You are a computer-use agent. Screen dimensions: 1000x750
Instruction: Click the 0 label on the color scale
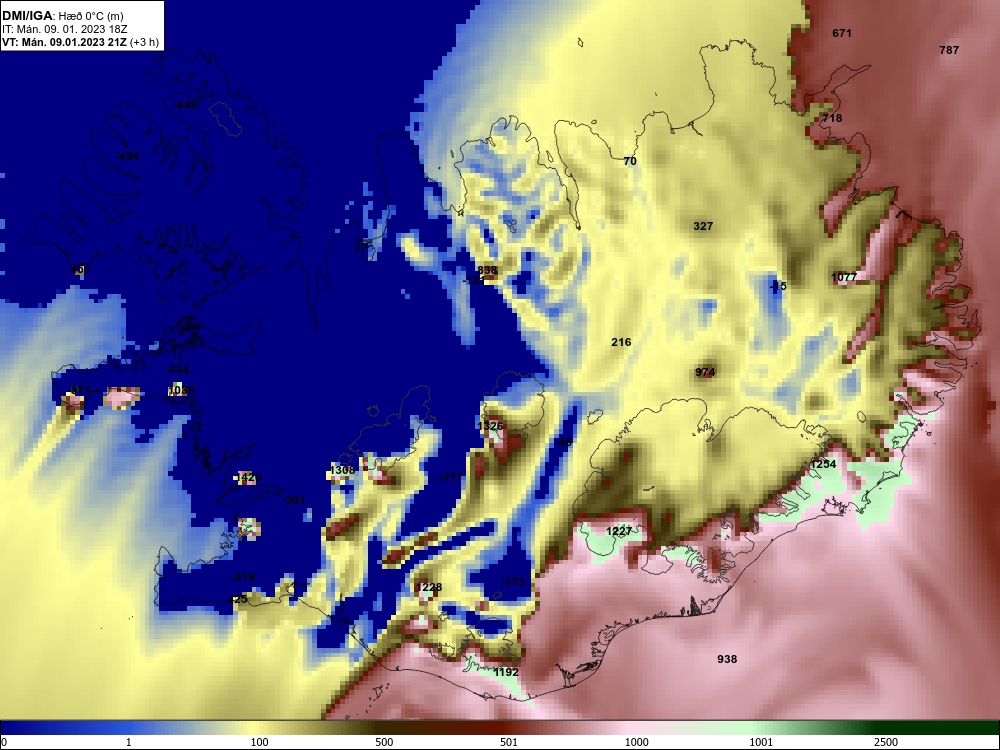point(4,742)
